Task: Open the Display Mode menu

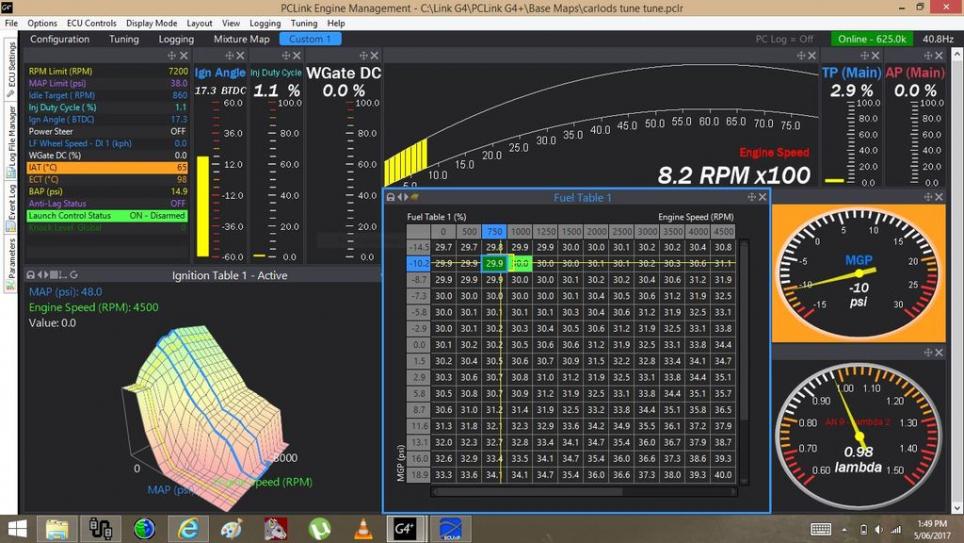Action: [x=151, y=23]
